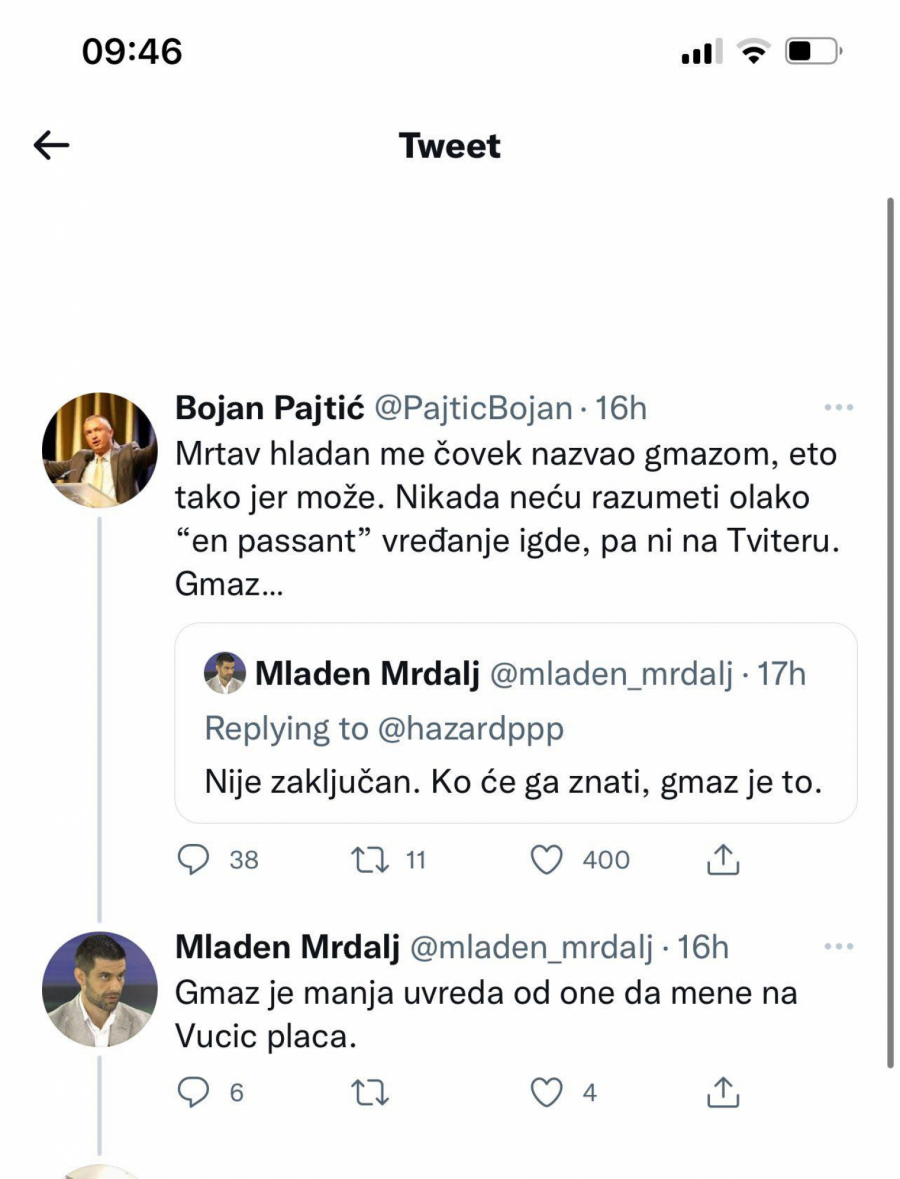Like Bojan Pajtić's tweet
Viewport: 900px width, 1179px height.
click(547, 860)
